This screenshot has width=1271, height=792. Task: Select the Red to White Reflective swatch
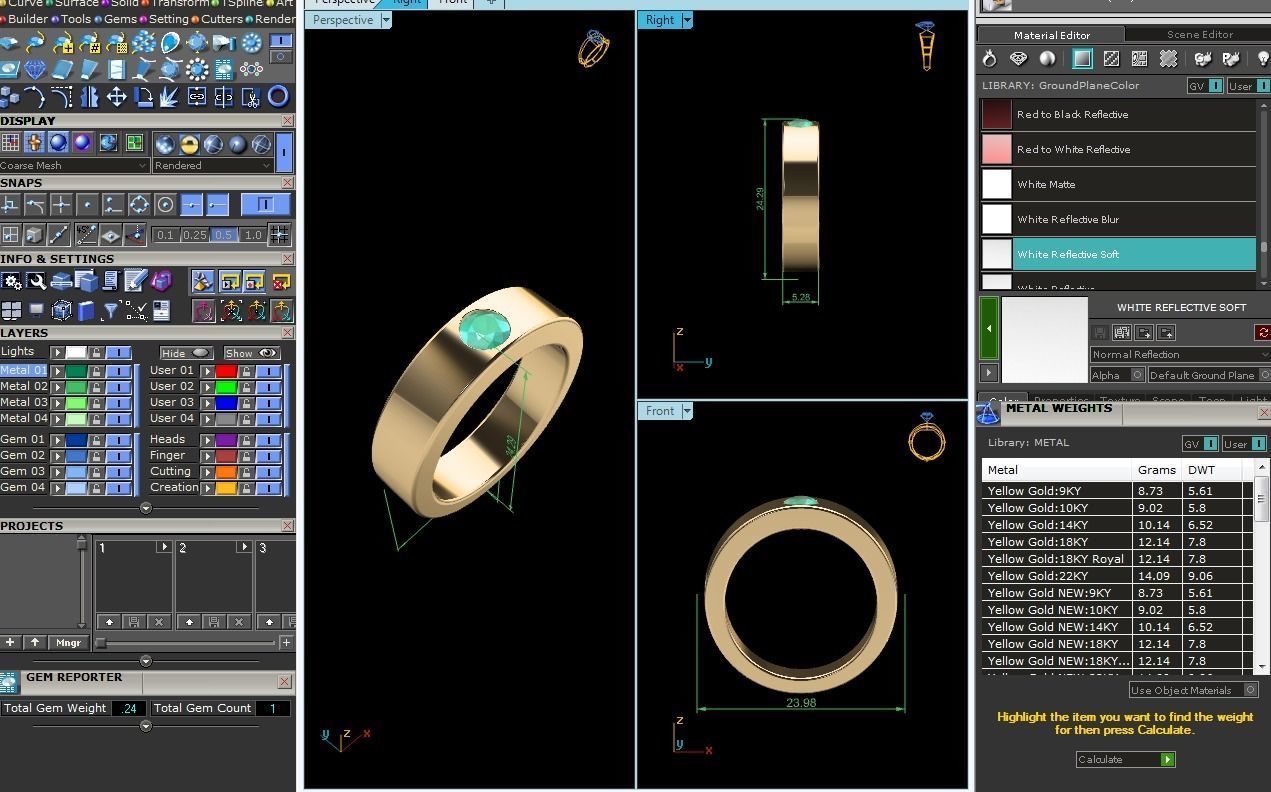tap(997, 149)
